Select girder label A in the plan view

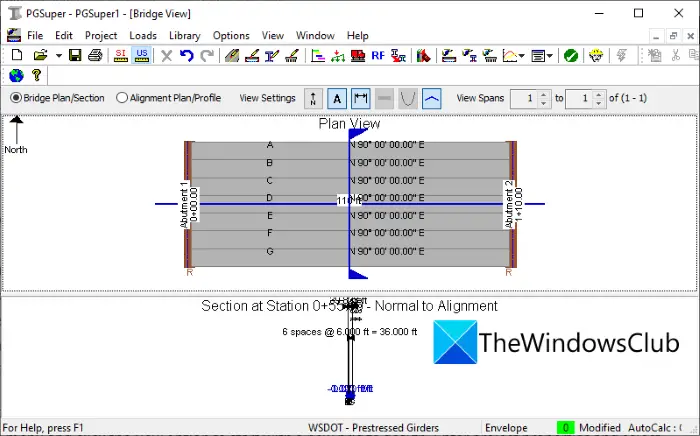[x=270, y=145]
